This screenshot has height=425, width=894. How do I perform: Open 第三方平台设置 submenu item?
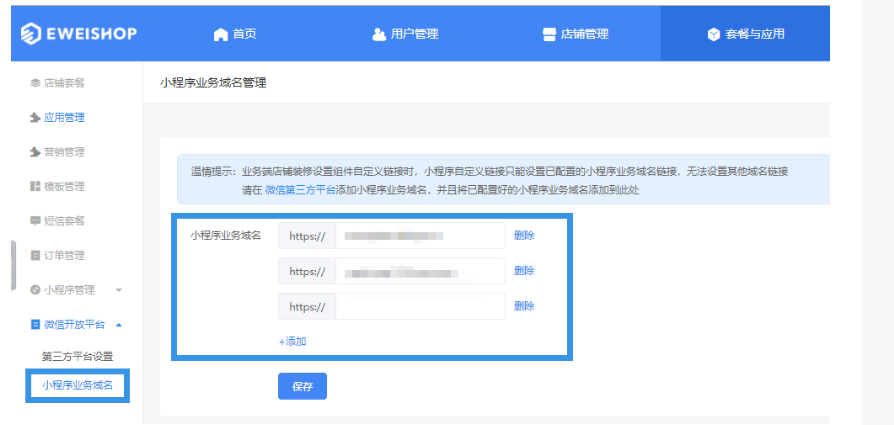78,357
